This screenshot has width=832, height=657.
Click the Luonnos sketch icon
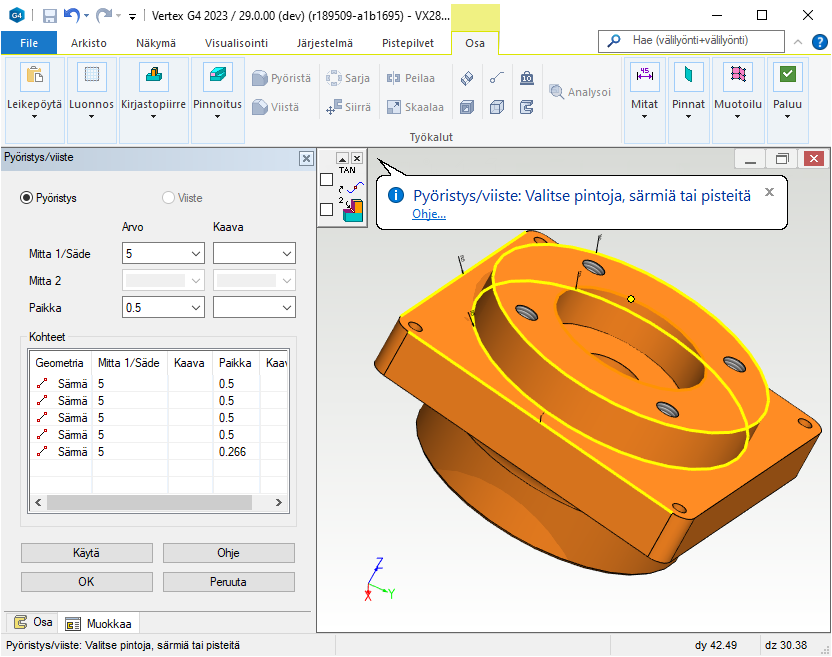click(x=91, y=77)
